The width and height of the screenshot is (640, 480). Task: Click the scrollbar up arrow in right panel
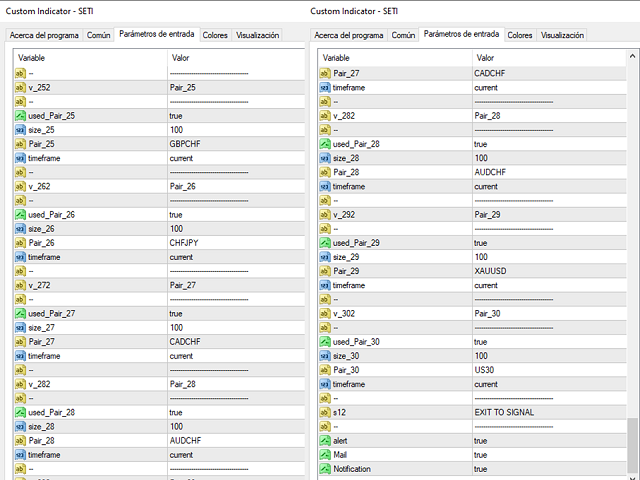click(x=632, y=56)
